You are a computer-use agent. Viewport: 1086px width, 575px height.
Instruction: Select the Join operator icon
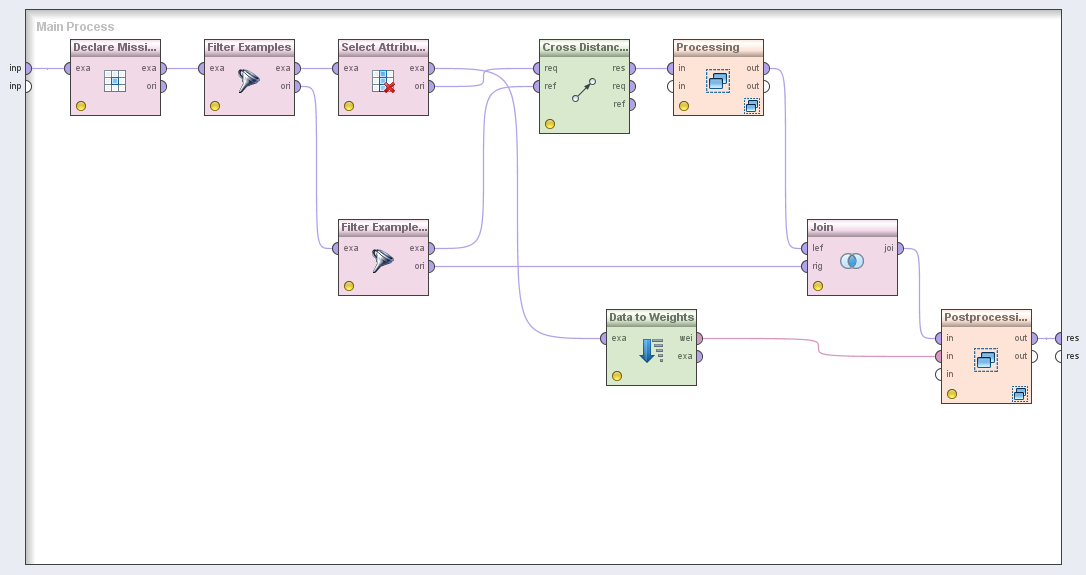click(852, 261)
